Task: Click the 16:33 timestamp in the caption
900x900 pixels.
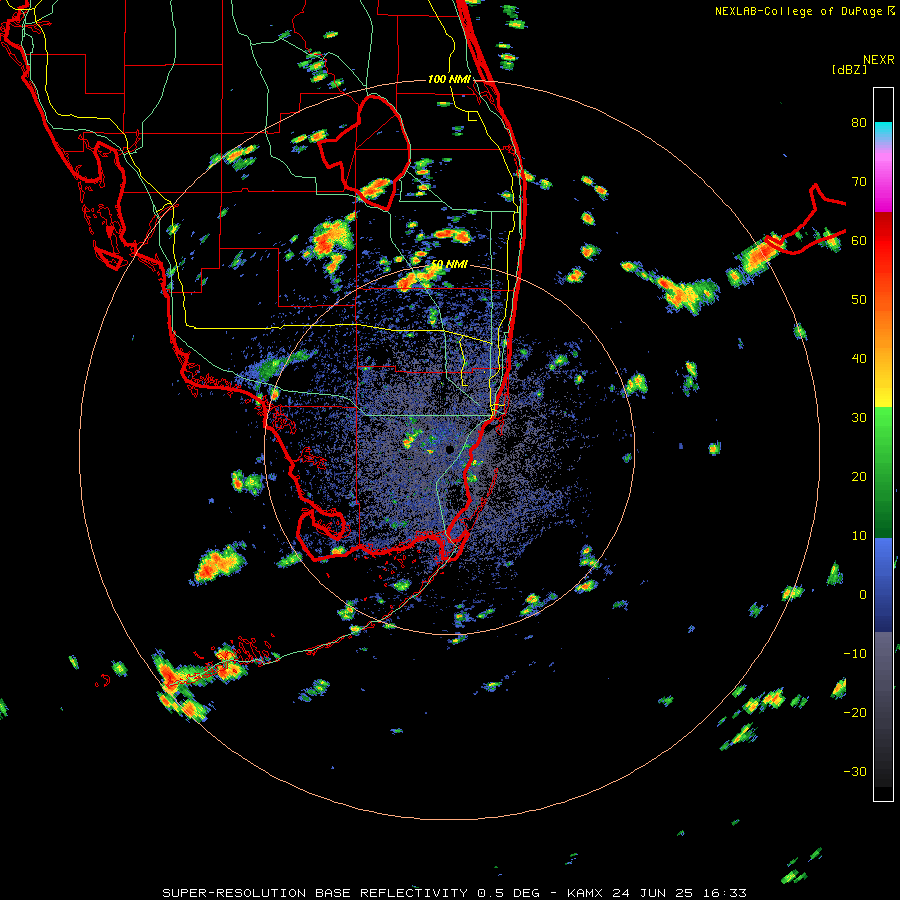Action: (x=727, y=893)
